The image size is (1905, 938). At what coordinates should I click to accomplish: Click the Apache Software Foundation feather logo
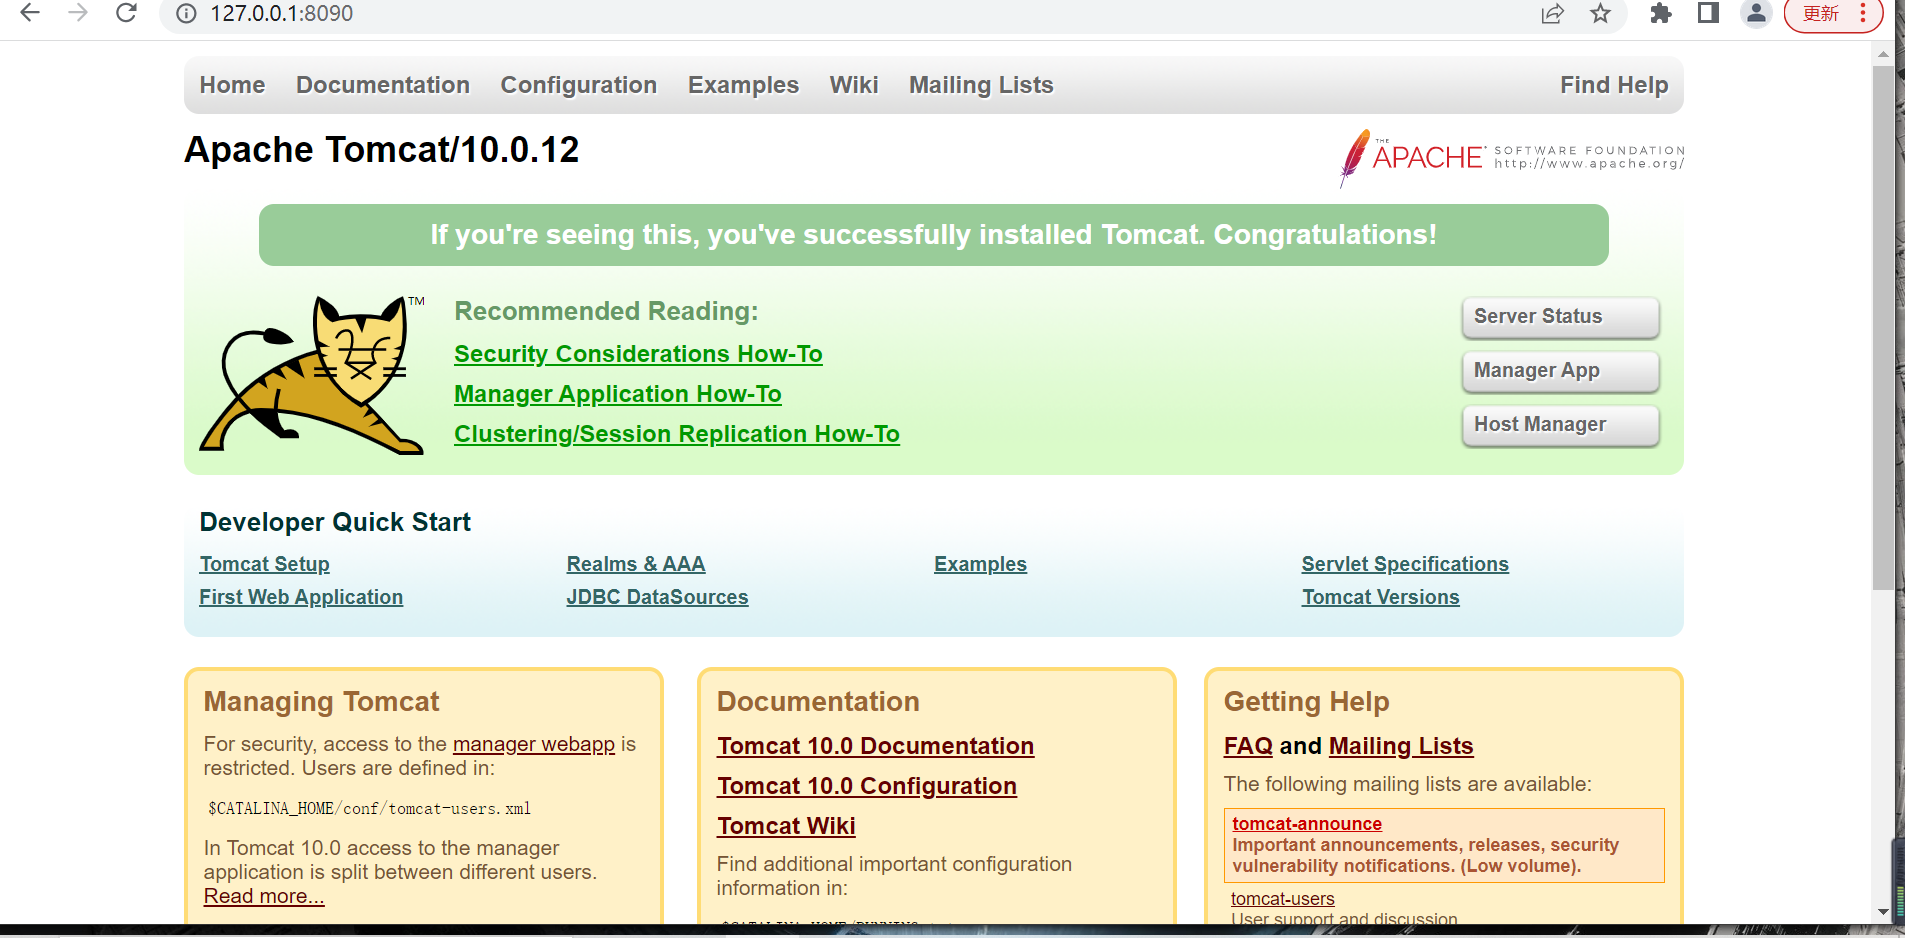coord(1512,158)
